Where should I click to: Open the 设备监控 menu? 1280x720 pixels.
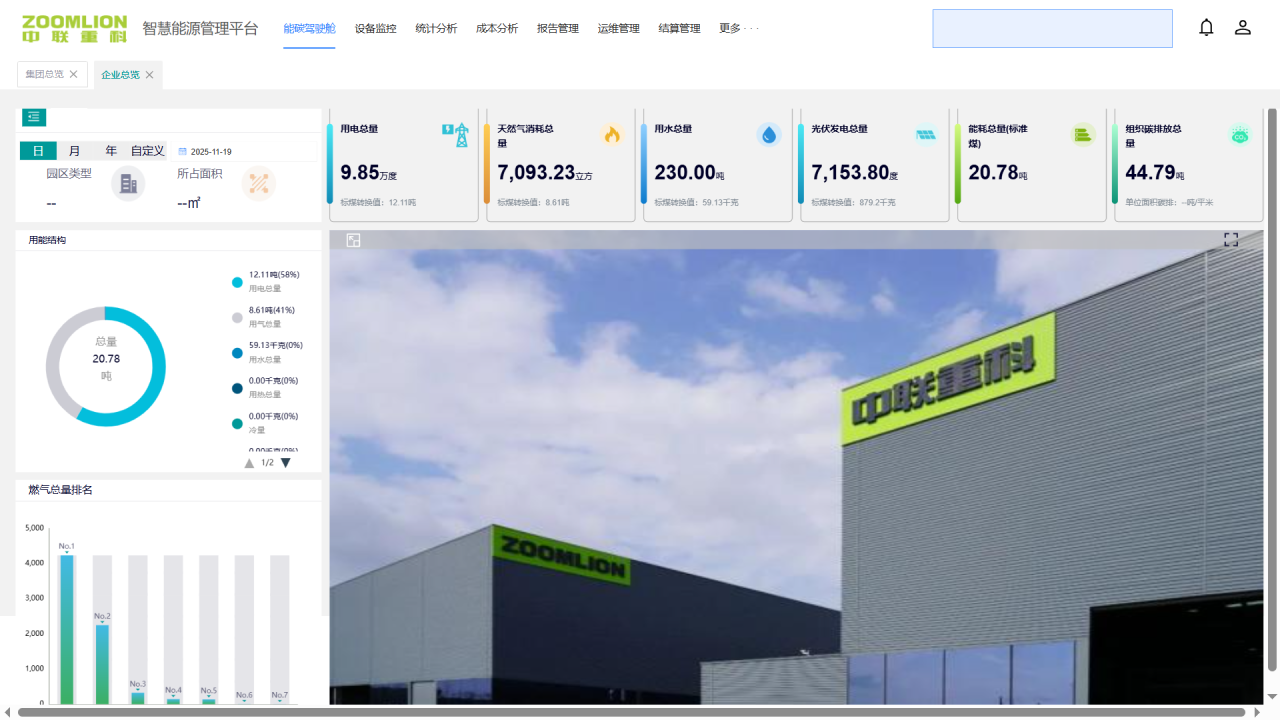point(375,29)
